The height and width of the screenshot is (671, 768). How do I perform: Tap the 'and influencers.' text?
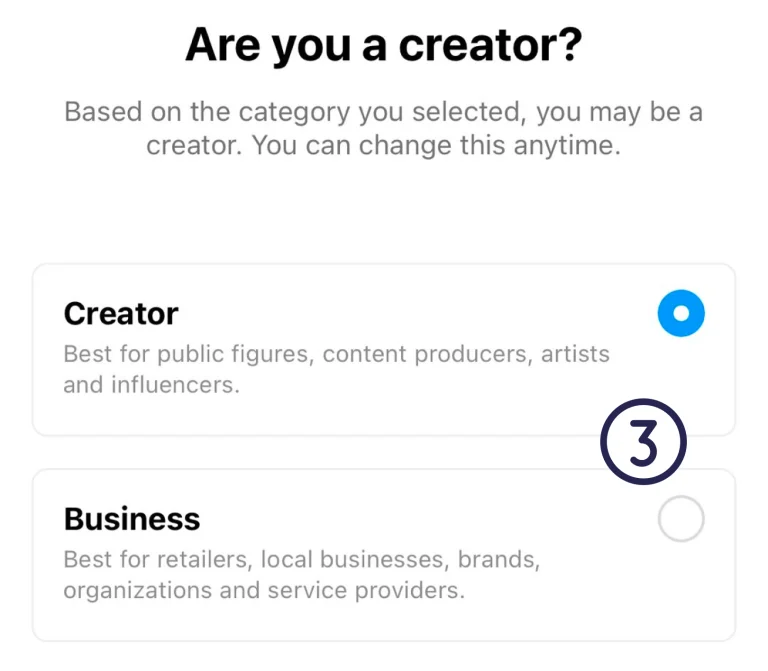[152, 385]
